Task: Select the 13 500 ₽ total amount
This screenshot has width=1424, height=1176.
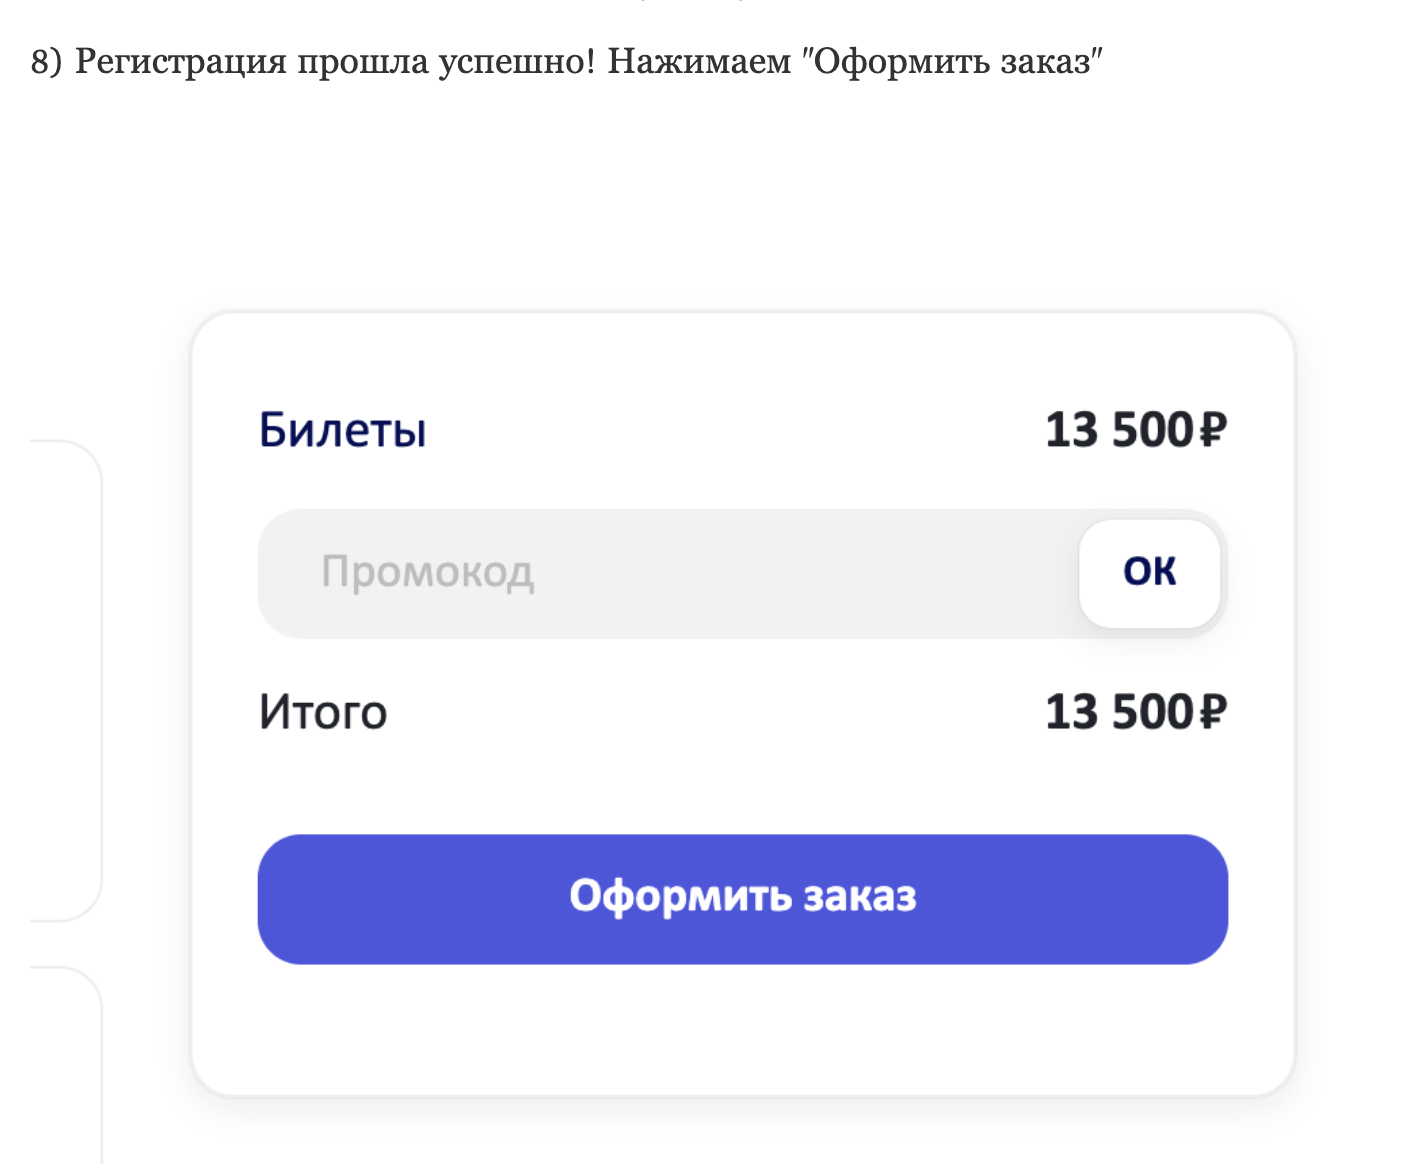Action: (x=1139, y=711)
